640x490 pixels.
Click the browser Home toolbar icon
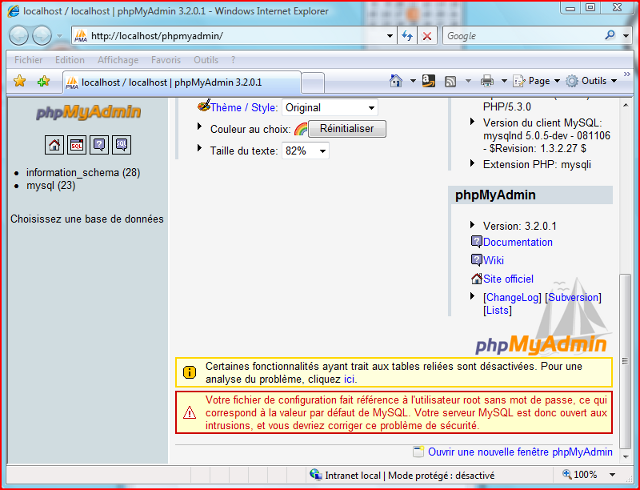[396, 81]
